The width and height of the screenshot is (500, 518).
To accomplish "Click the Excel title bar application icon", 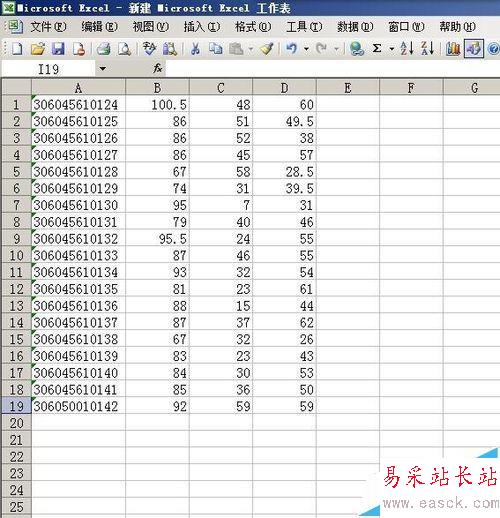I will point(7,8).
